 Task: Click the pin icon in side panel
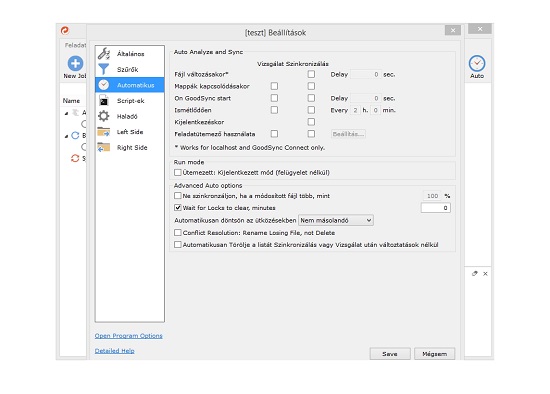[x=475, y=273]
